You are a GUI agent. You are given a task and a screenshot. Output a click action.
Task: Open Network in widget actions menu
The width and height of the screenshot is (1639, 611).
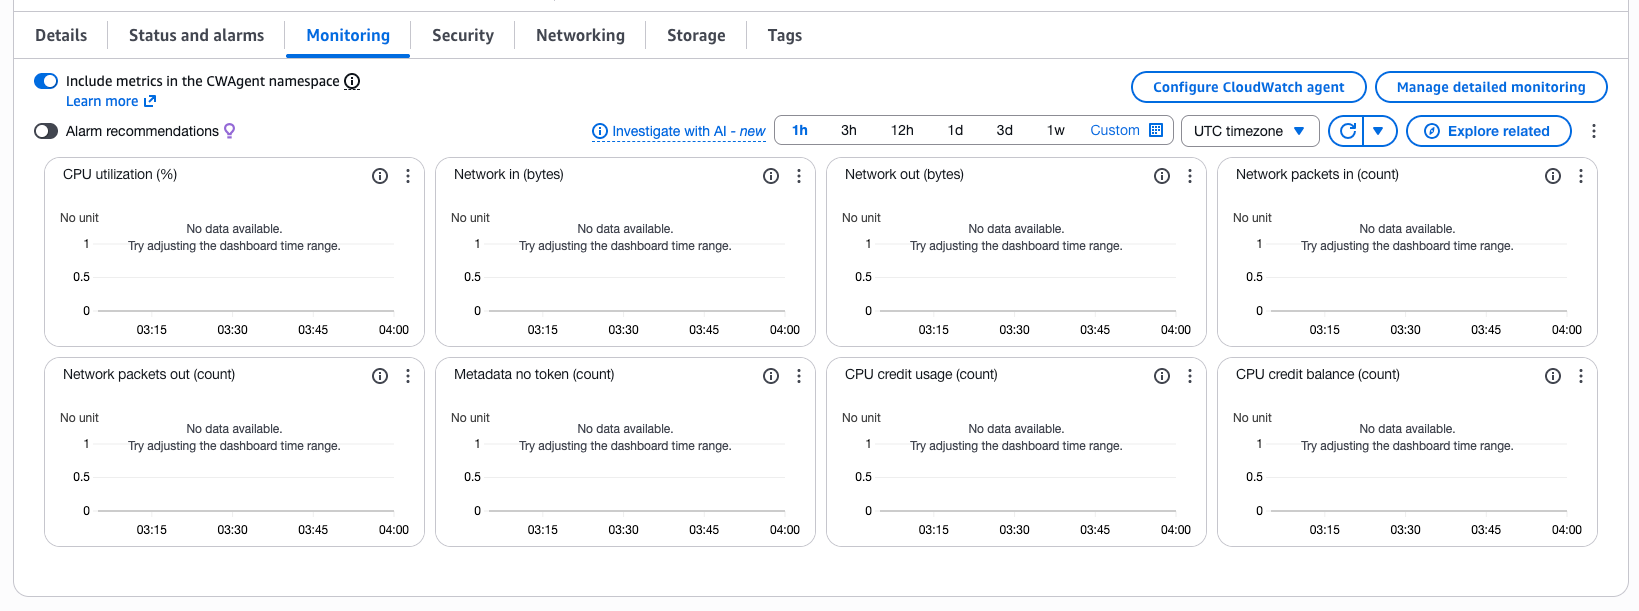pos(799,176)
